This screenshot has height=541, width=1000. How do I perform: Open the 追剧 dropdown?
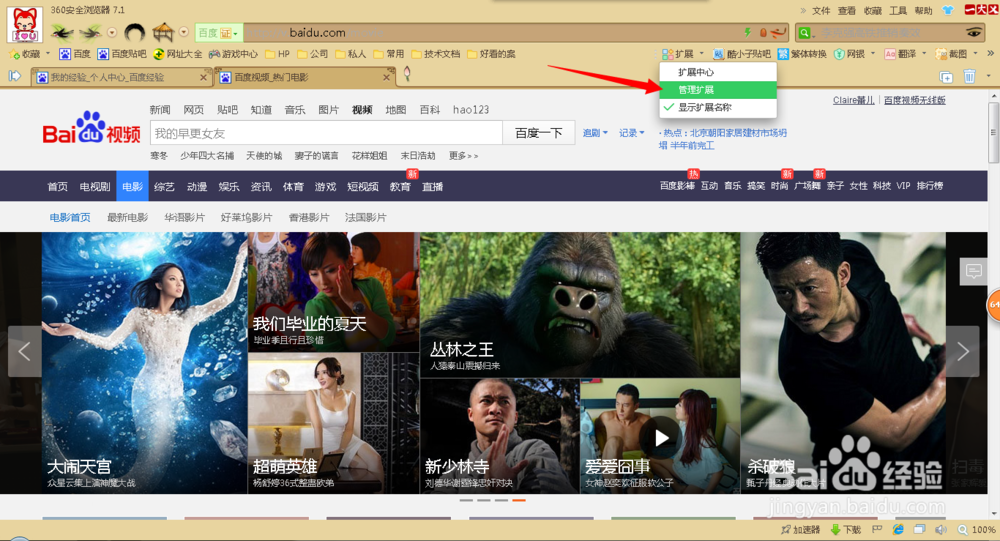click(x=595, y=133)
